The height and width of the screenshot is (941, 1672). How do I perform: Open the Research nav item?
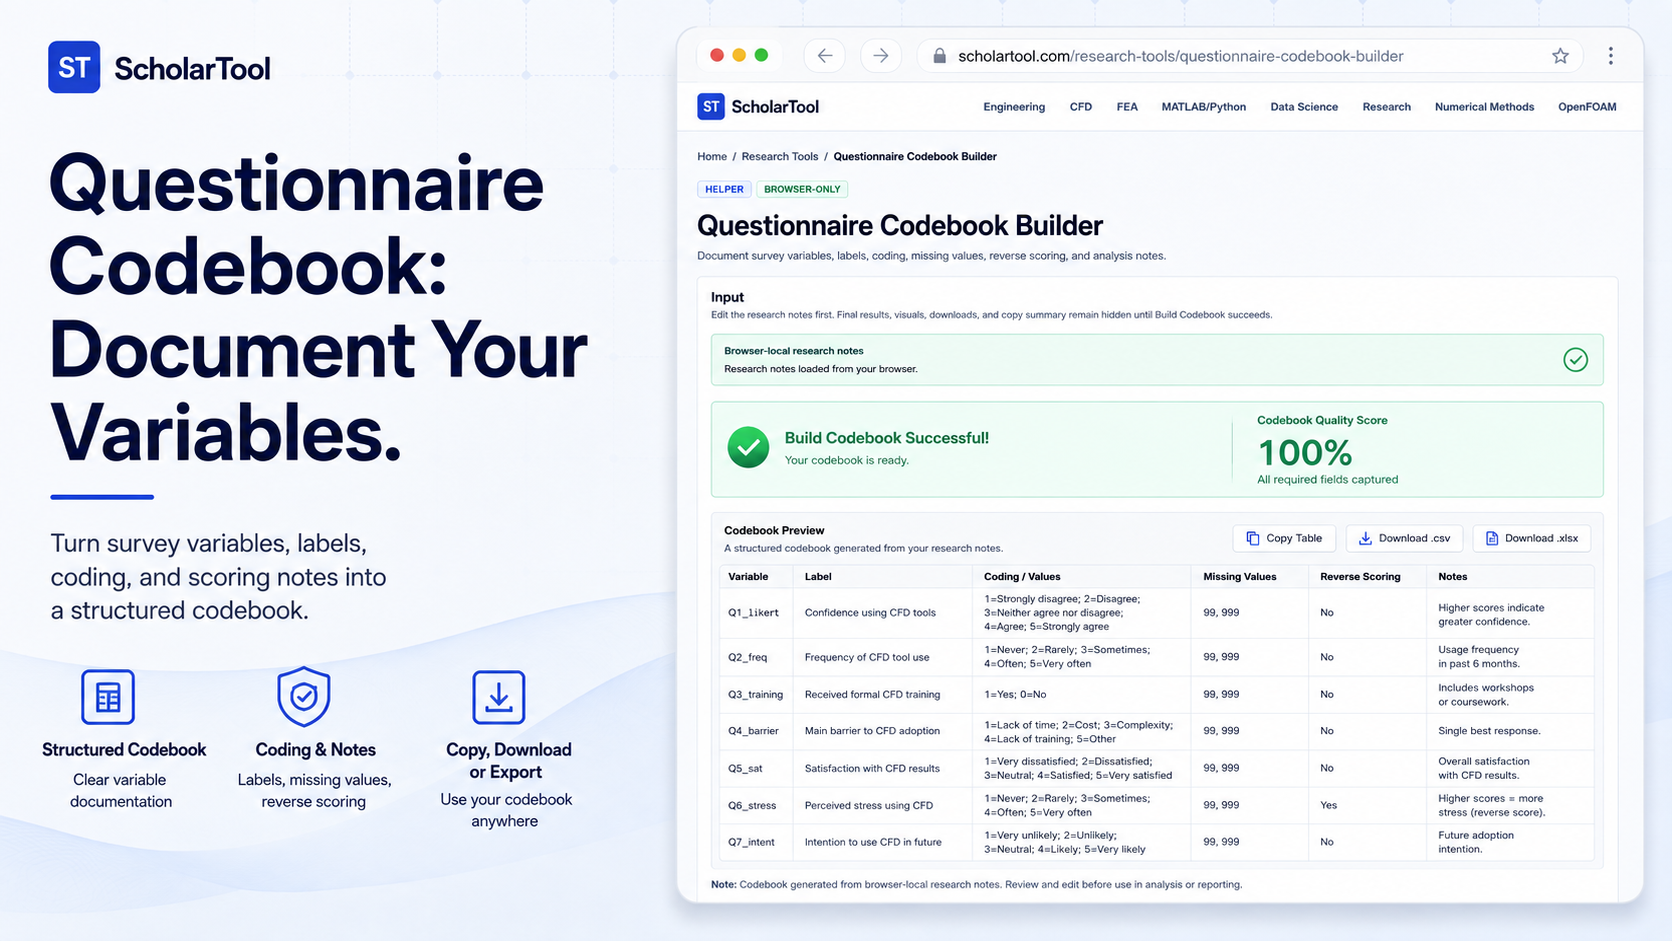(x=1386, y=107)
